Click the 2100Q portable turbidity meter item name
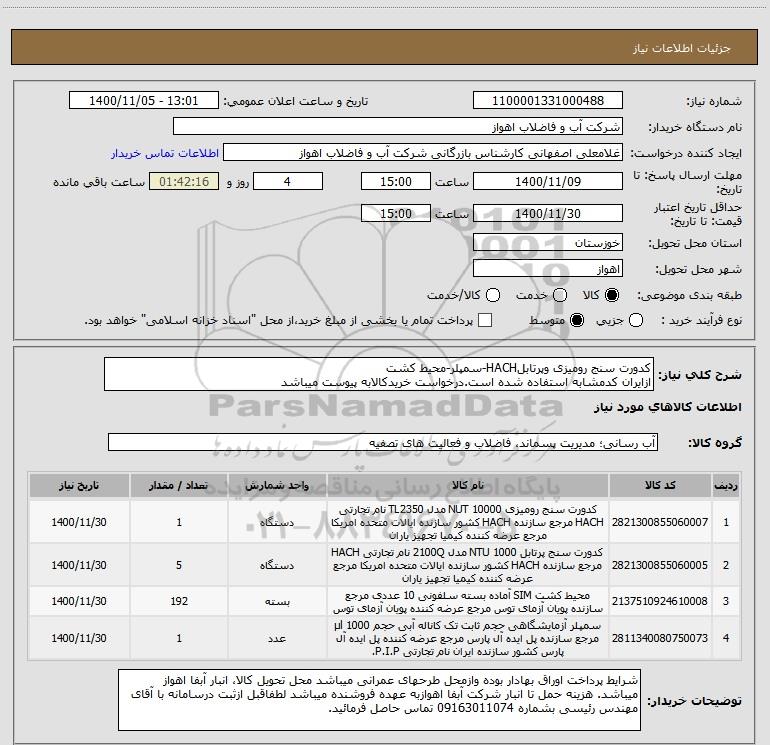Viewport: 770px width, 745px height. point(468,565)
